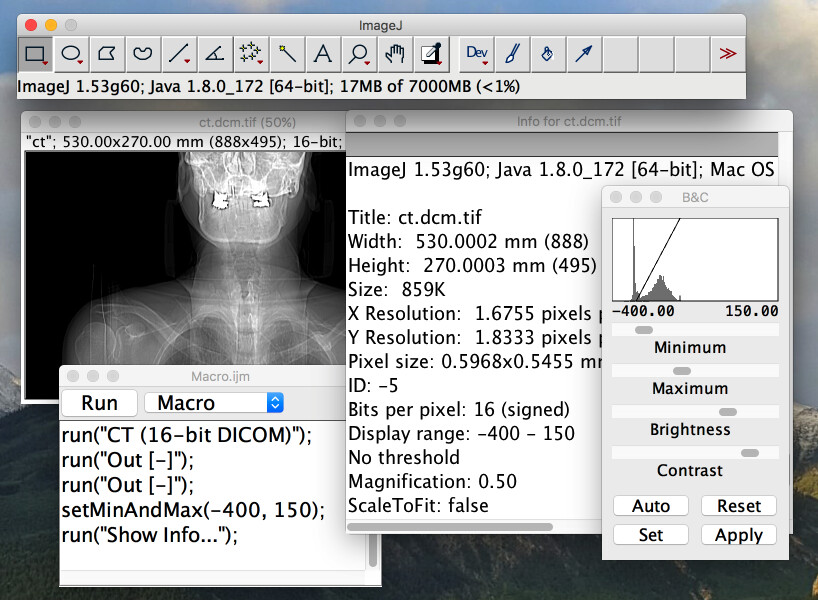Choose the freehand selection tool

[x=143, y=54]
